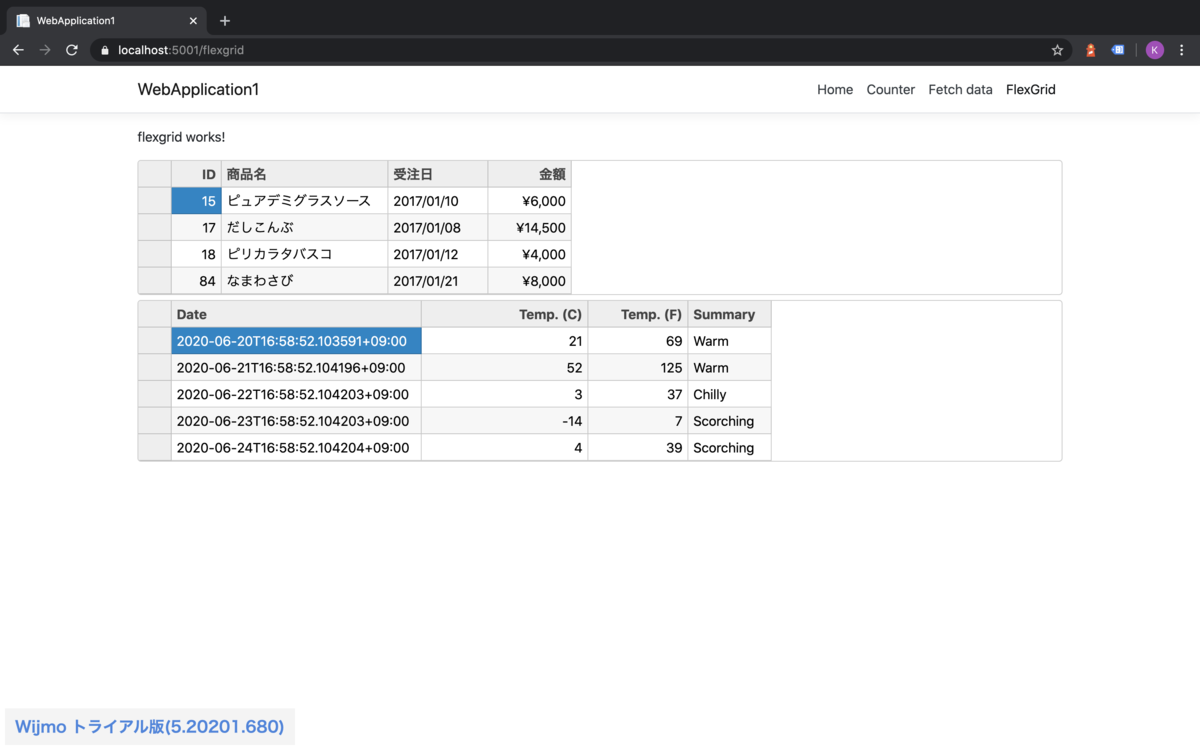
Task: Select the Temp. (F) cell 39
Action: (638, 448)
